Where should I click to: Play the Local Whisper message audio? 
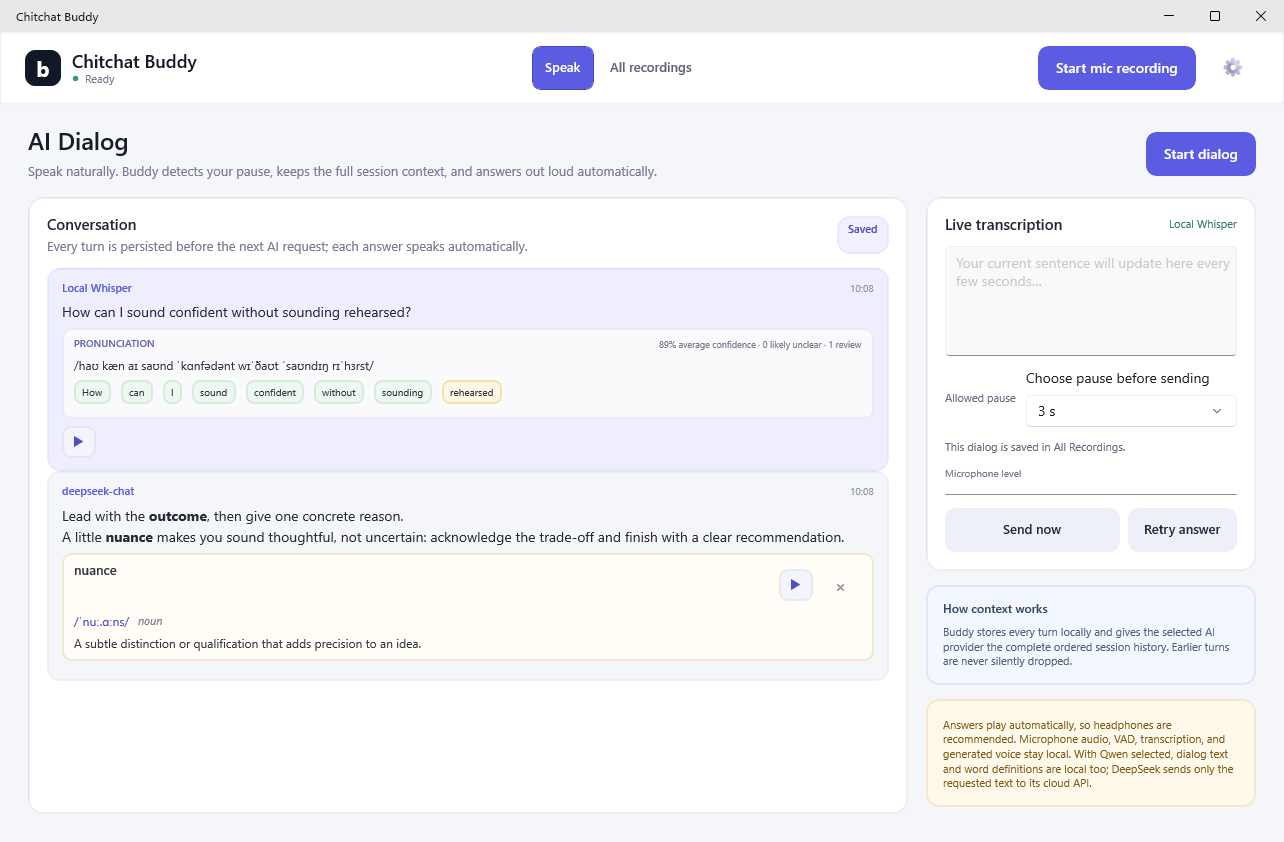[x=79, y=441]
